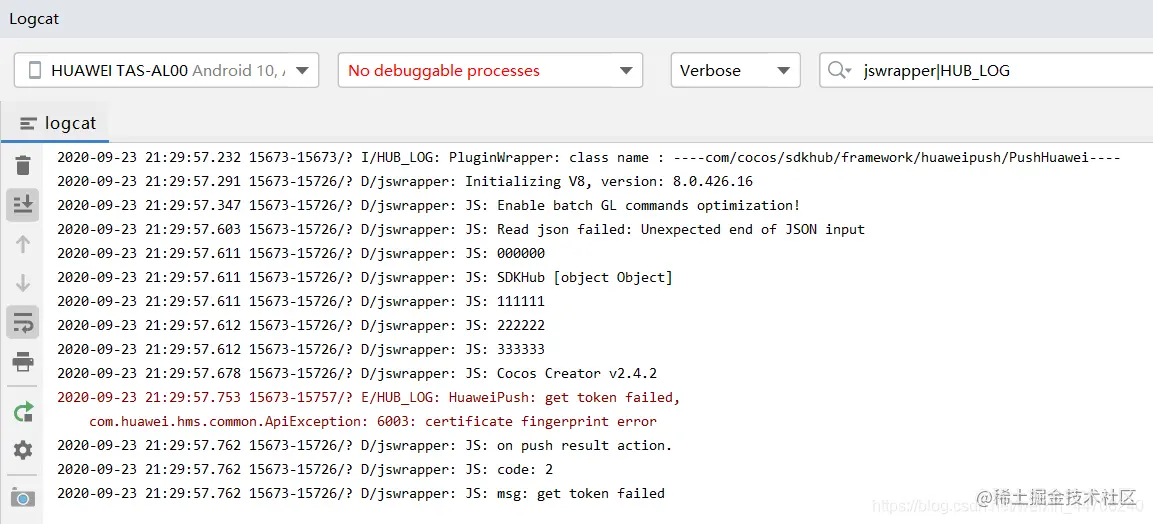This screenshot has width=1153, height=524.
Task: Print the logcat output
Action: tap(23, 362)
